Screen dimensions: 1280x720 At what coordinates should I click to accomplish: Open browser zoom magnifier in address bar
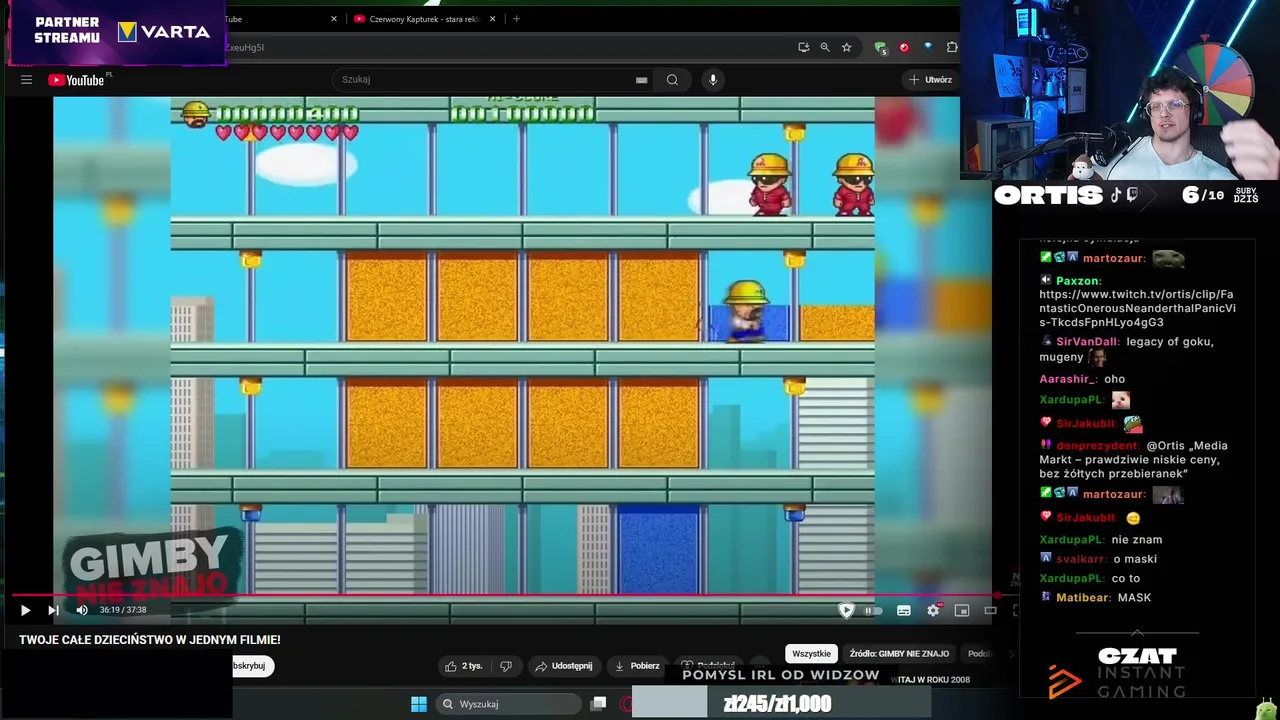click(825, 47)
